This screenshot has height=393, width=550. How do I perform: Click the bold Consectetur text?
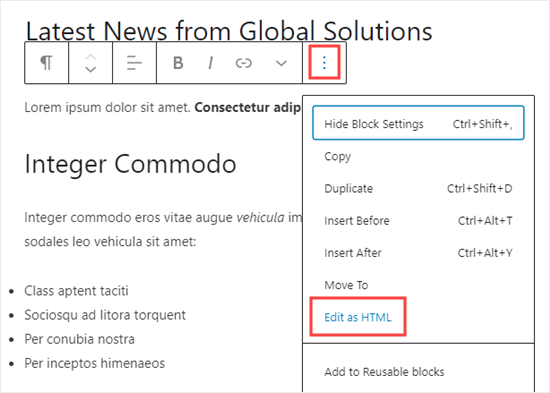pyautogui.click(x=247, y=107)
